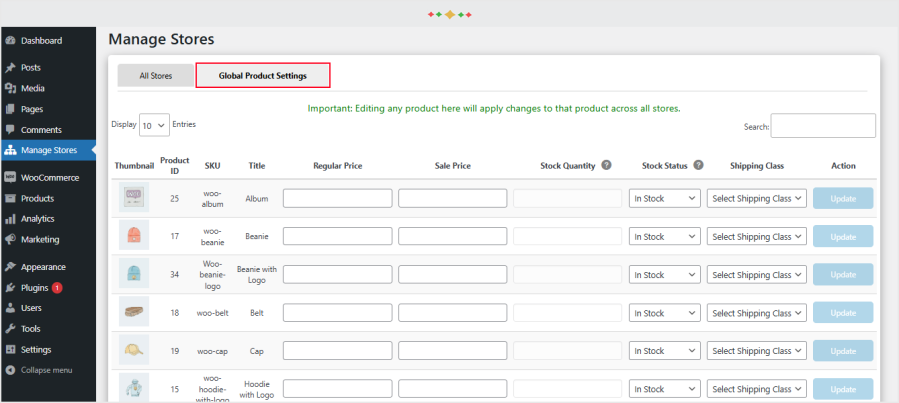
Task: Click the Beanie product thumbnail
Action: point(134,235)
